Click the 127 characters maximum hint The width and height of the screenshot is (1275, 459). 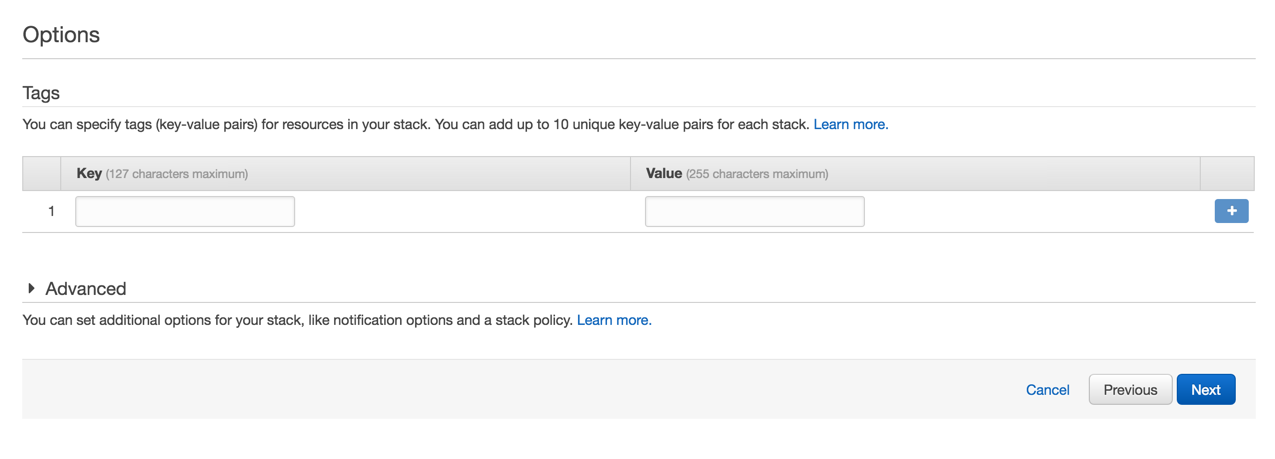point(177,174)
